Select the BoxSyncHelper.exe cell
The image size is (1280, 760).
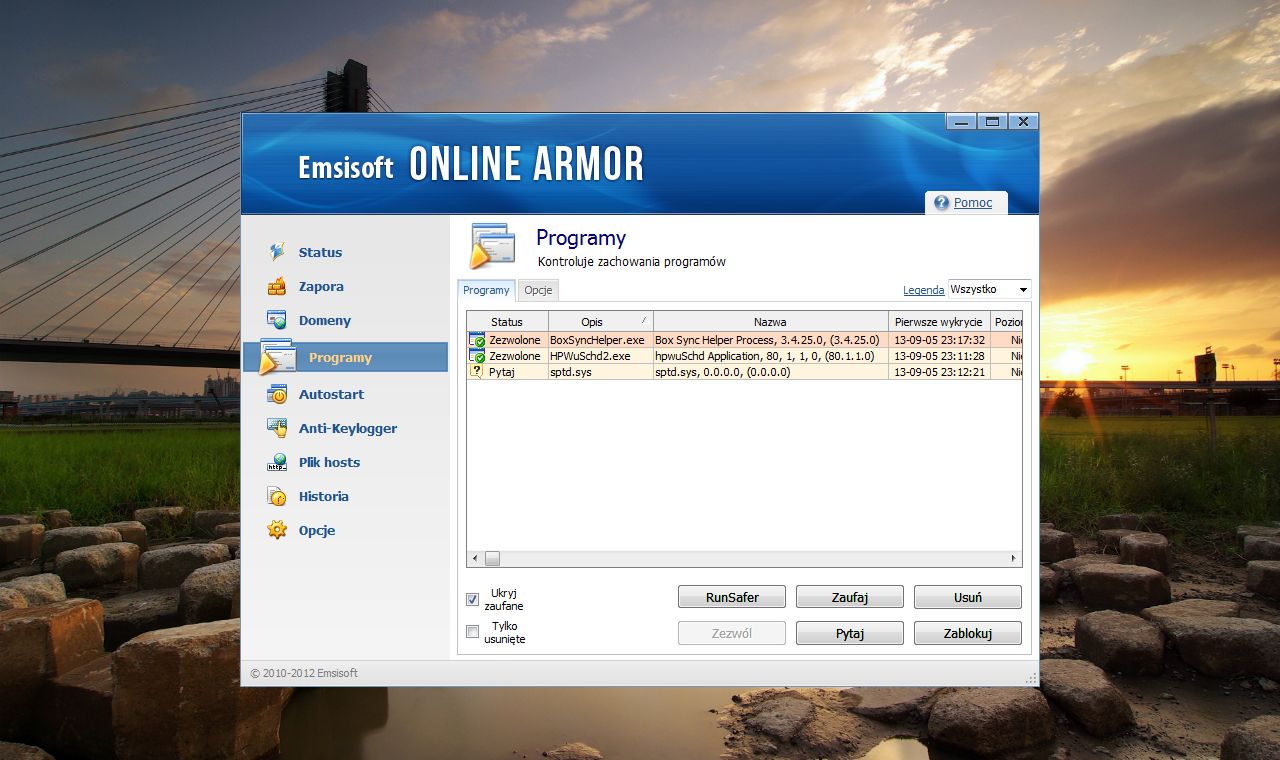point(600,340)
